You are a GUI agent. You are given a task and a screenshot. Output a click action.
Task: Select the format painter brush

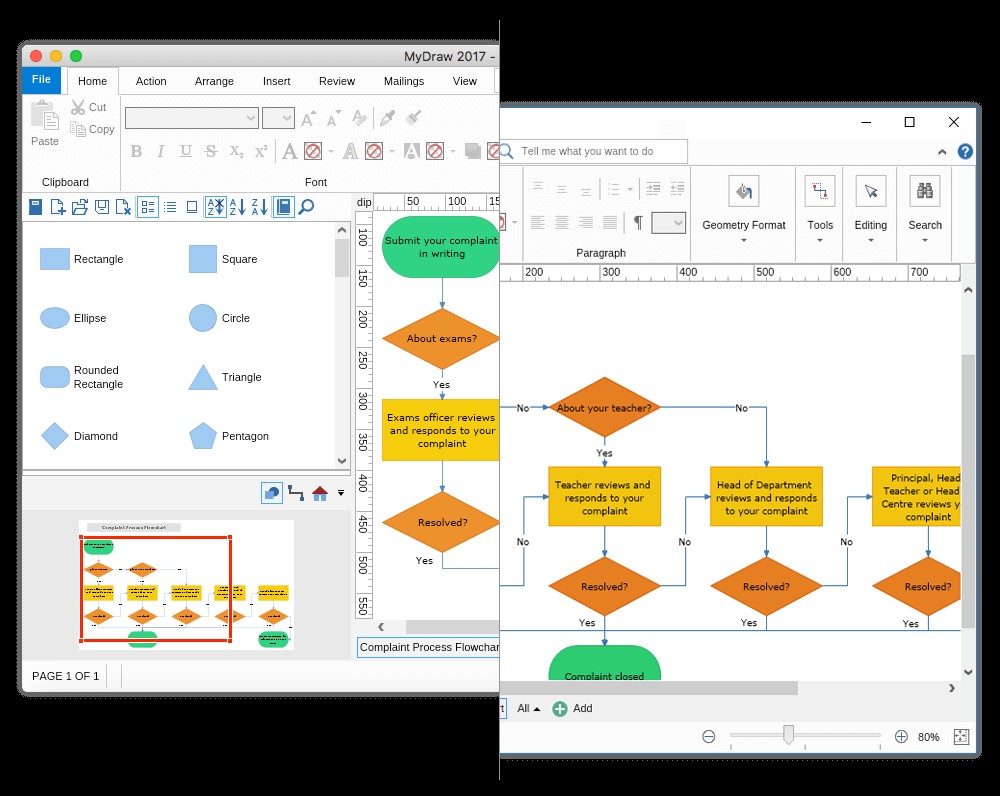[413, 118]
